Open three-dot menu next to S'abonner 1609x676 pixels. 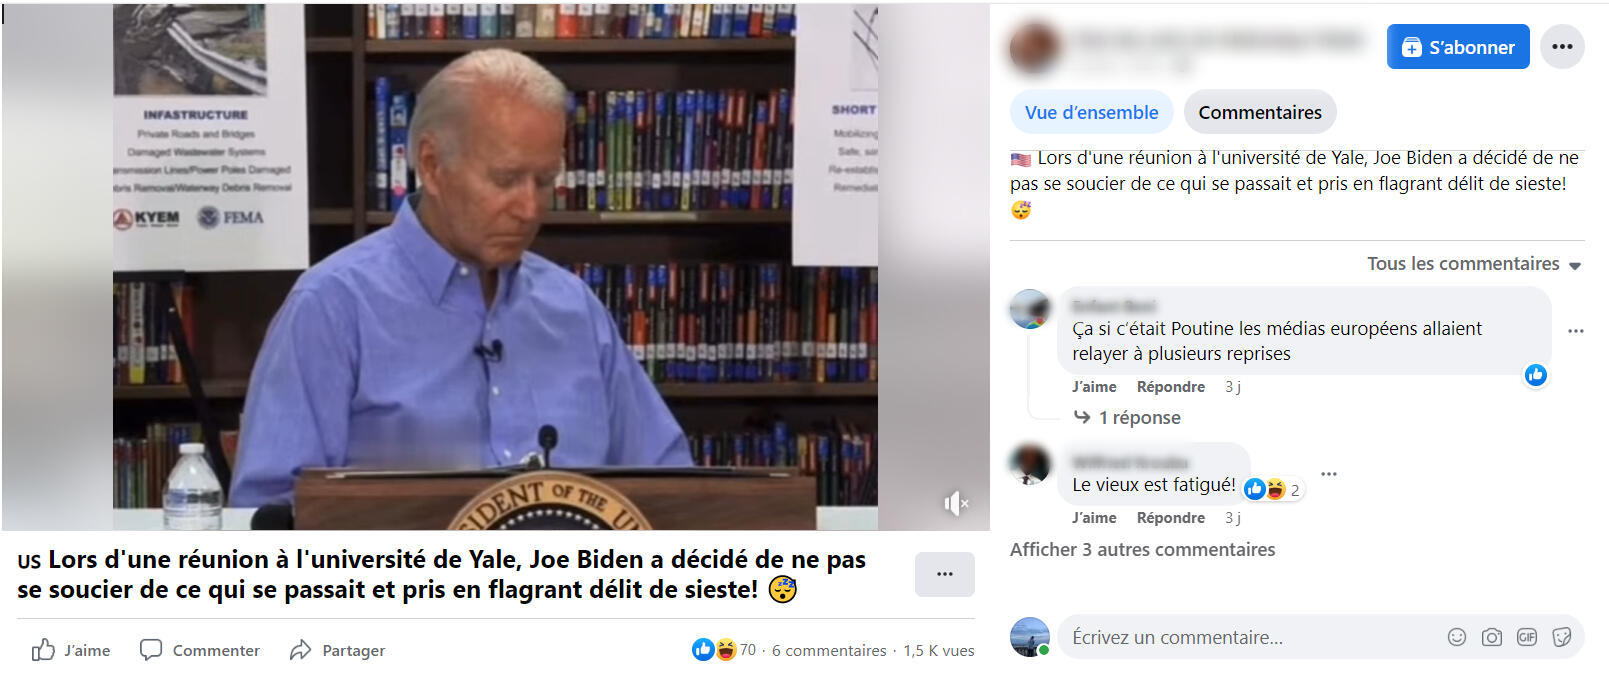click(x=1562, y=47)
